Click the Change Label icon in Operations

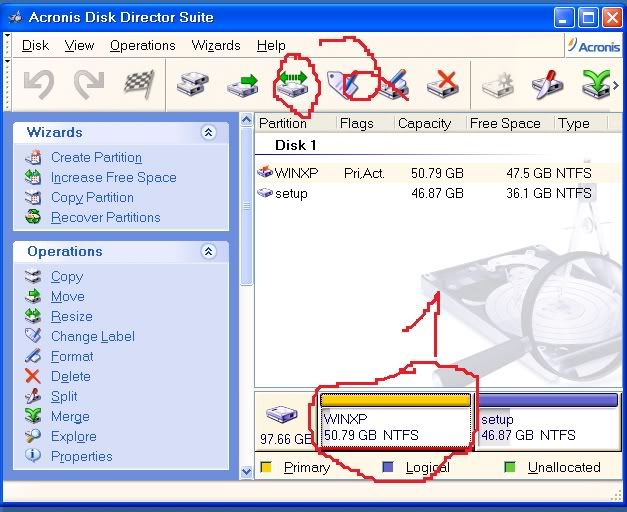click(x=33, y=335)
